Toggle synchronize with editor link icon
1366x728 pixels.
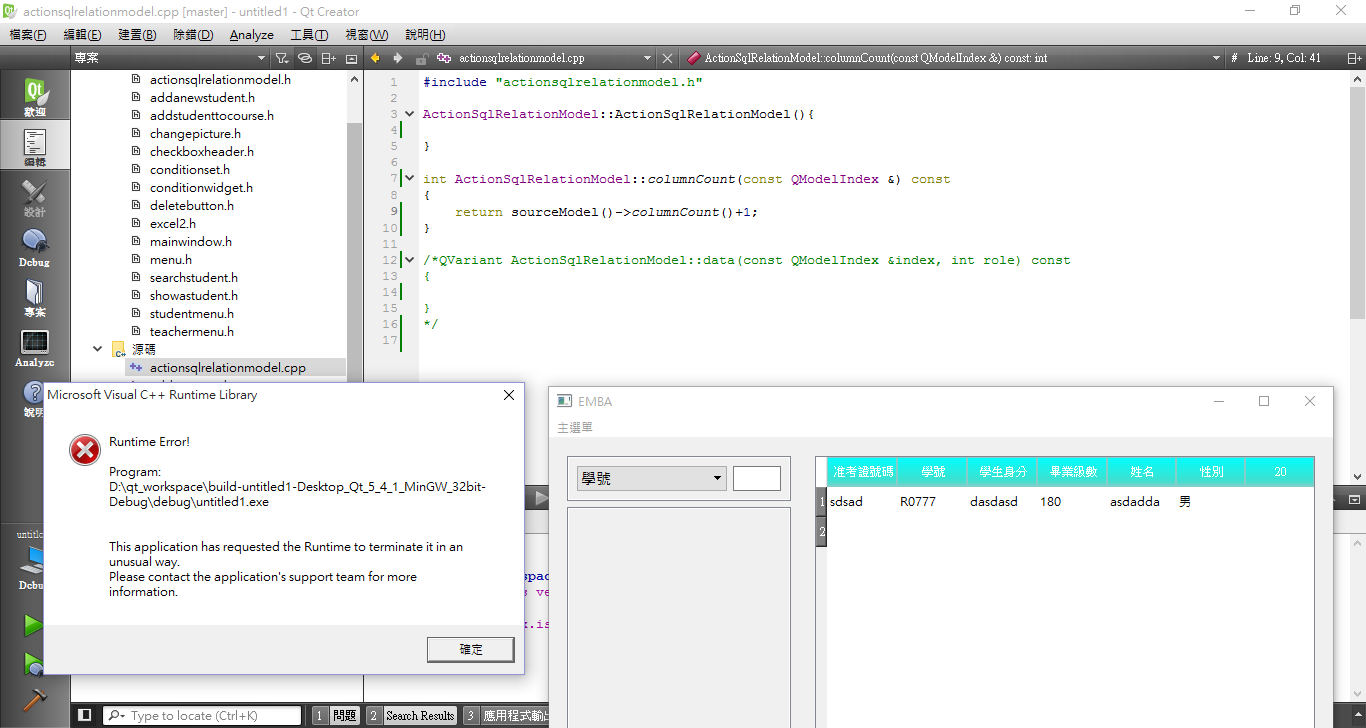tap(305, 58)
